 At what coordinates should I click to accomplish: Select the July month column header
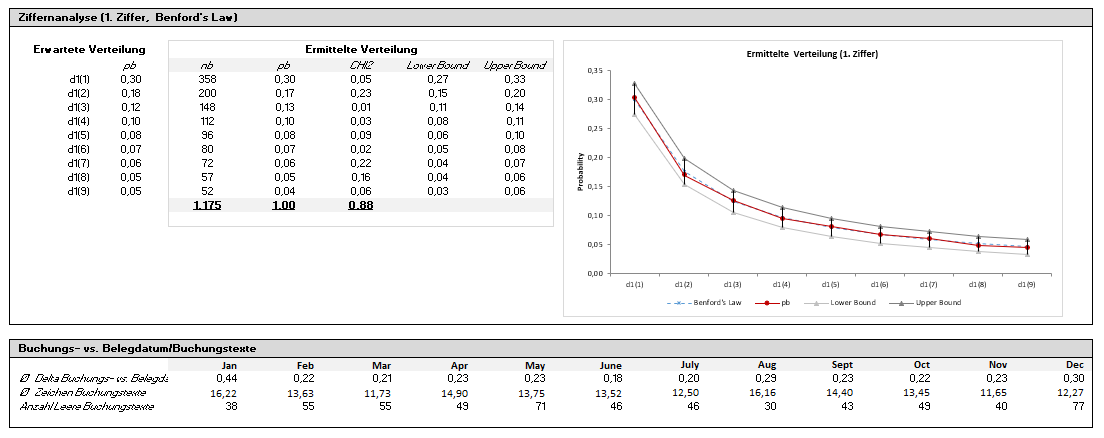(x=689, y=365)
